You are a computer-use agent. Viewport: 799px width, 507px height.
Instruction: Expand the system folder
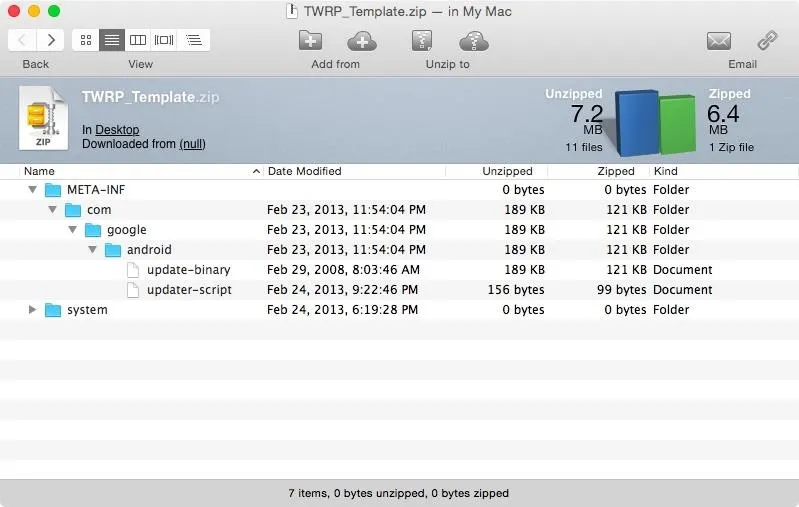pos(32,309)
